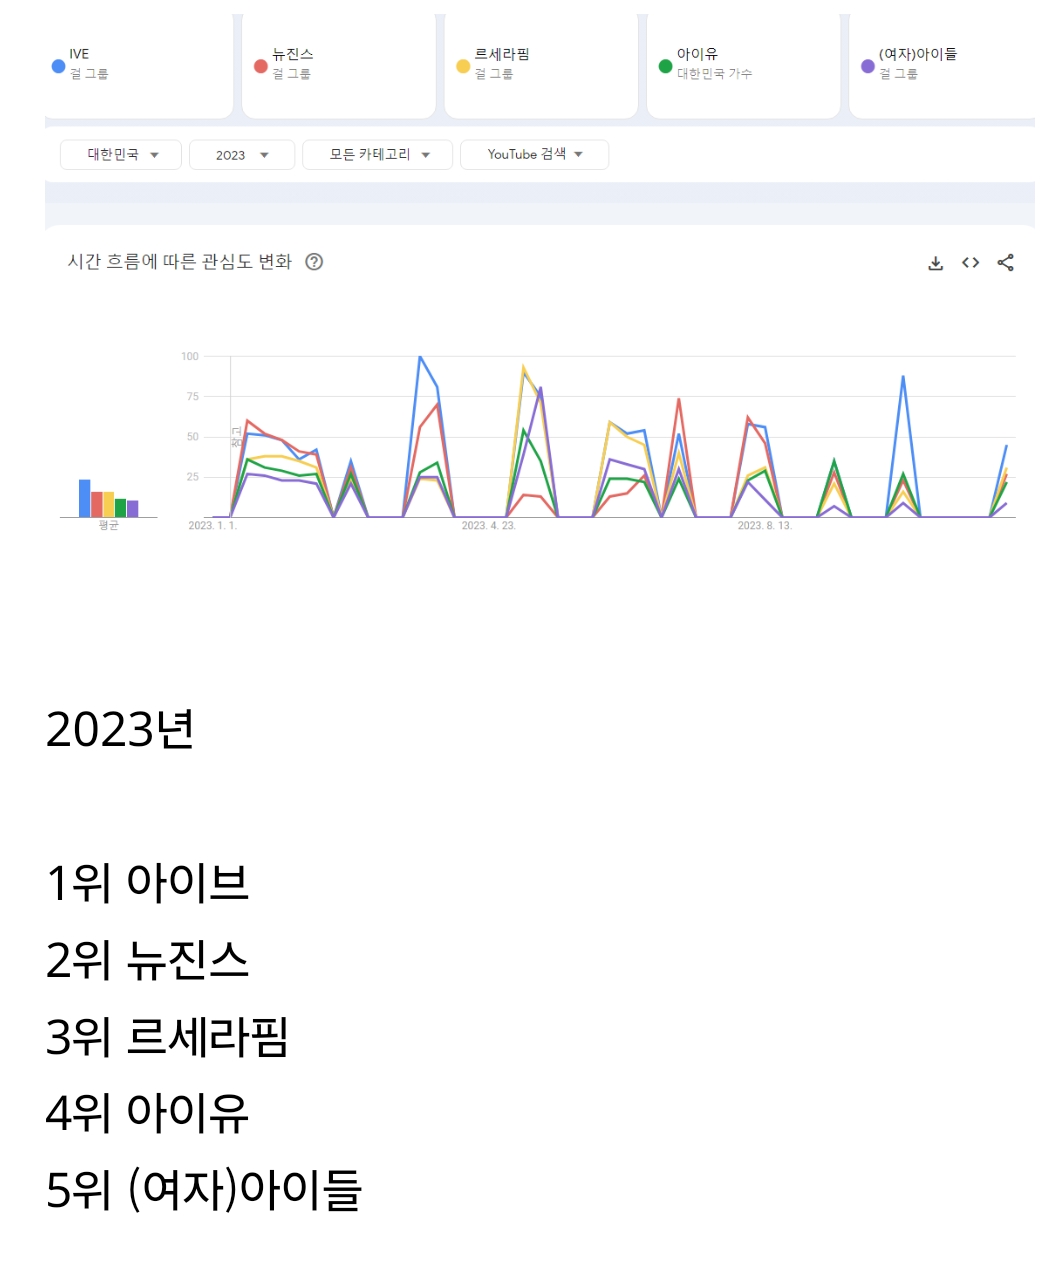Download the interest over time chart data
The width and height of the screenshot is (1064, 1277).
pyautogui.click(x=935, y=263)
